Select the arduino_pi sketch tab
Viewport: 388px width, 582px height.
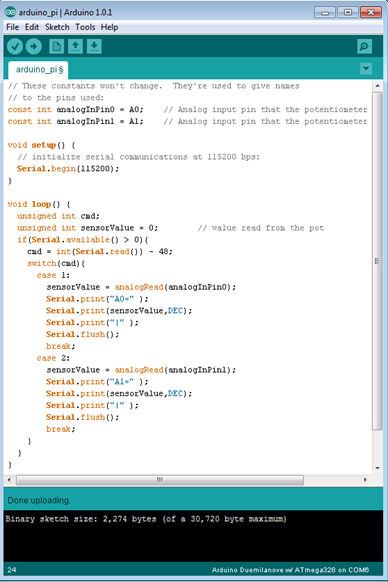(x=39, y=70)
